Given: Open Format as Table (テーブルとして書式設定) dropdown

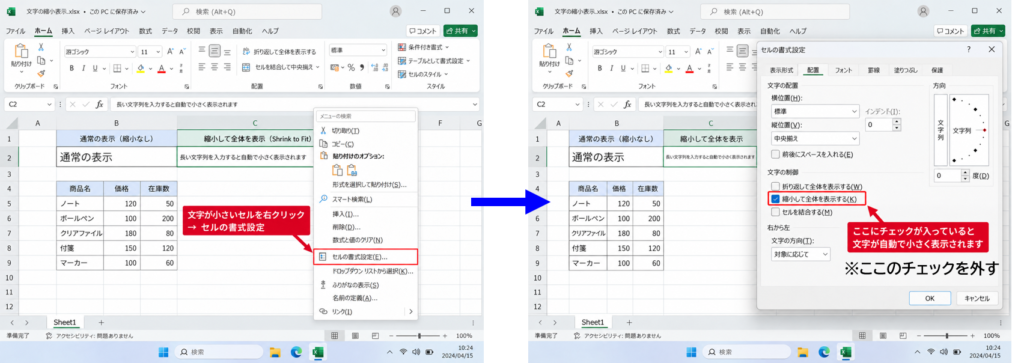Looking at the screenshot, I should [434, 61].
